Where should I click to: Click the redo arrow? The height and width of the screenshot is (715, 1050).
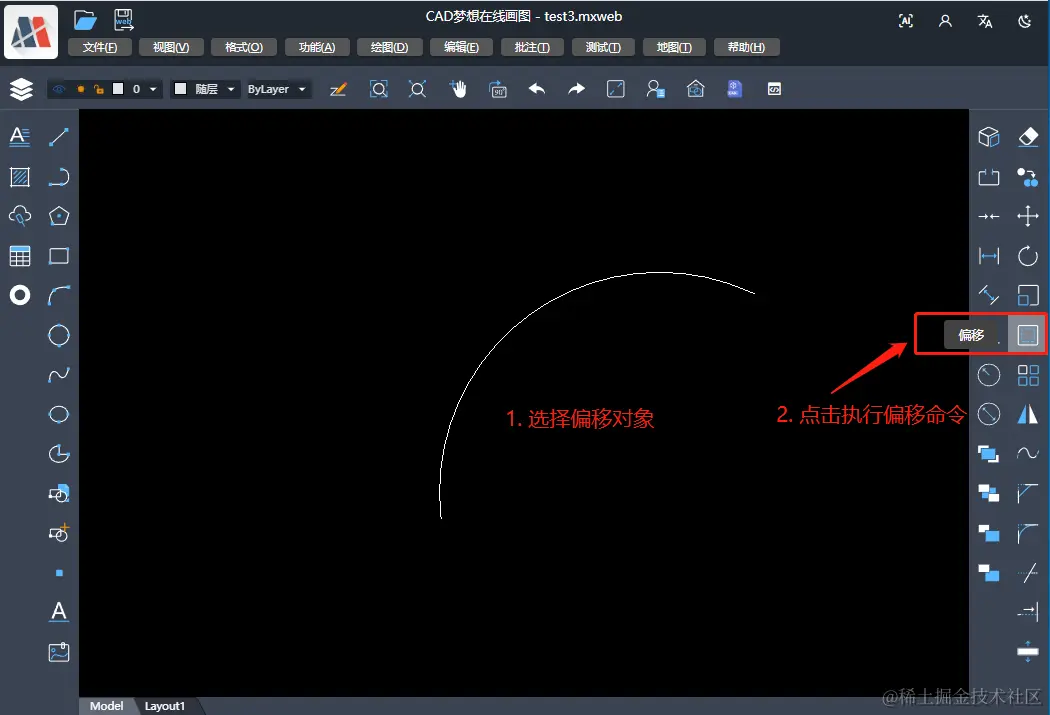point(577,88)
